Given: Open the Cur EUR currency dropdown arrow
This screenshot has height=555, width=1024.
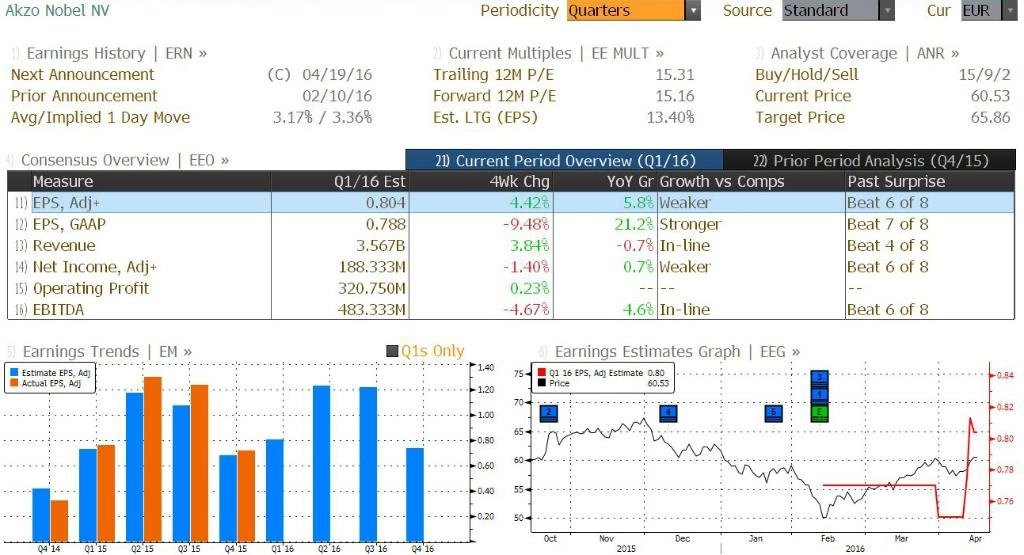Looking at the screenshot, I should [1009, 10].
